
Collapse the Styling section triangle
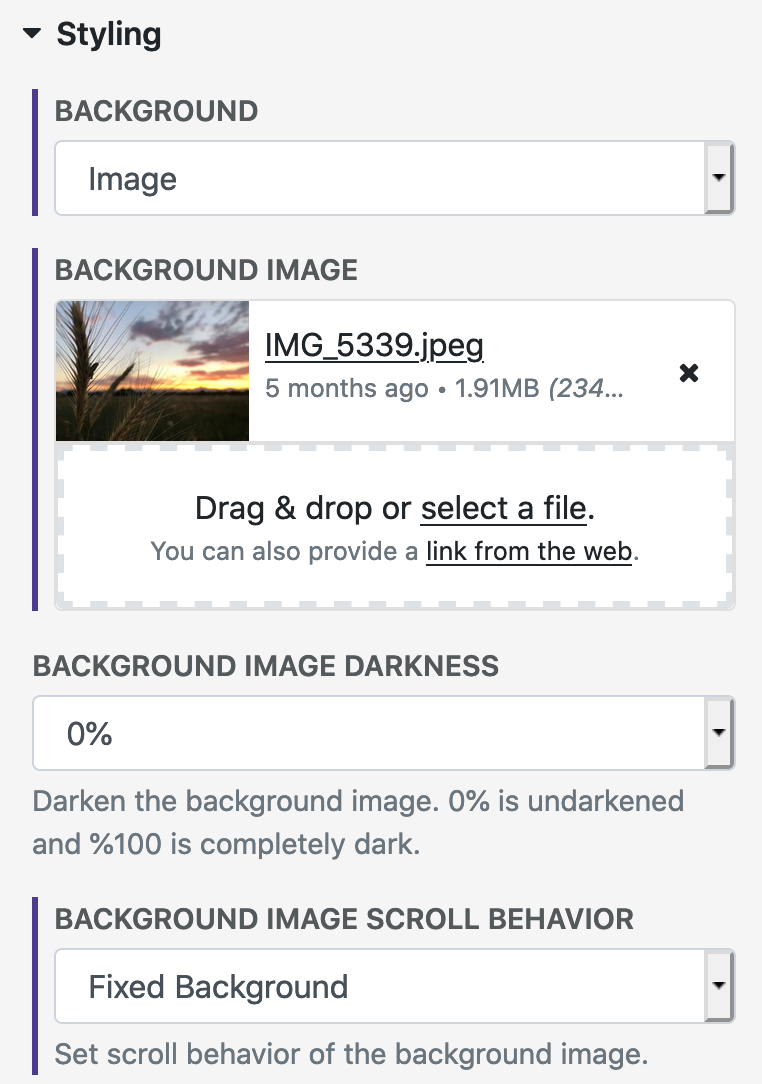32,32
